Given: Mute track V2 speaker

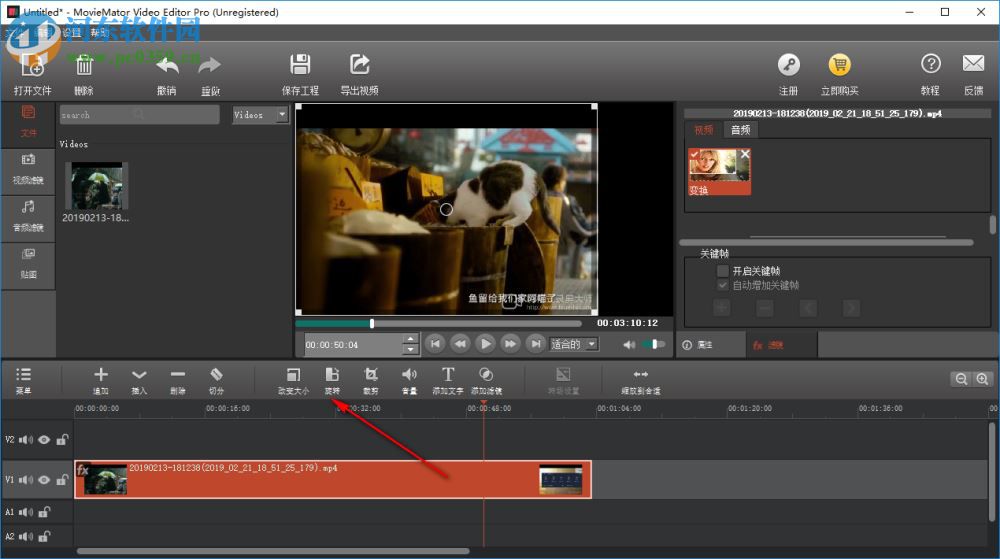Looking at the screenshot, I should [26, 440].
